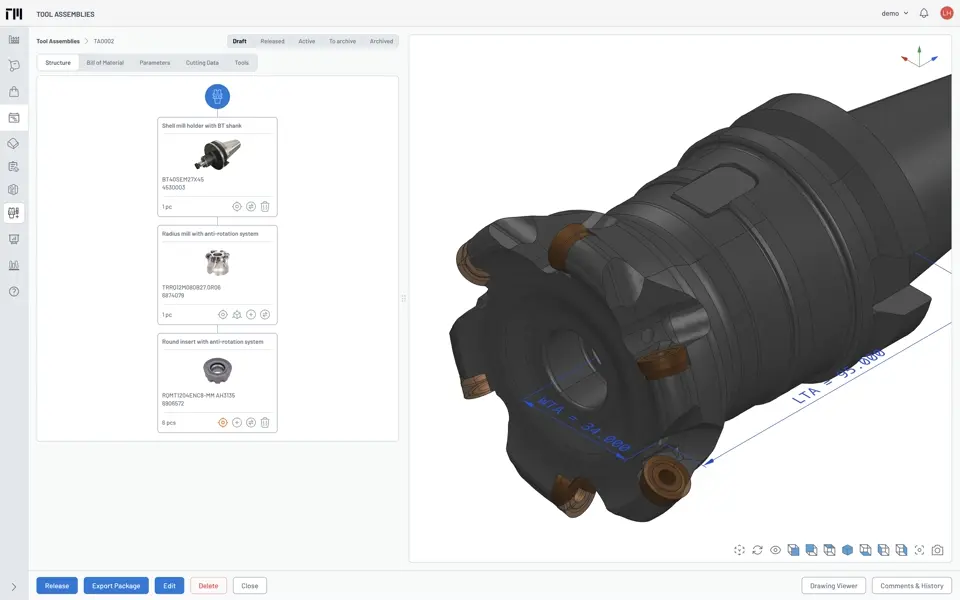Image resolution: width=960 pixels, height=600 pixels.
Task: Go to the Tool Assemblies breadcrumb link
Action: point(58,41)
